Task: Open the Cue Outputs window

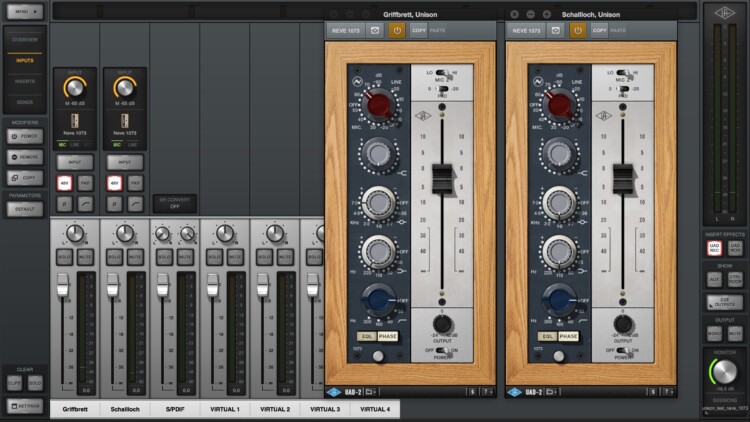Action: point(725,302)
